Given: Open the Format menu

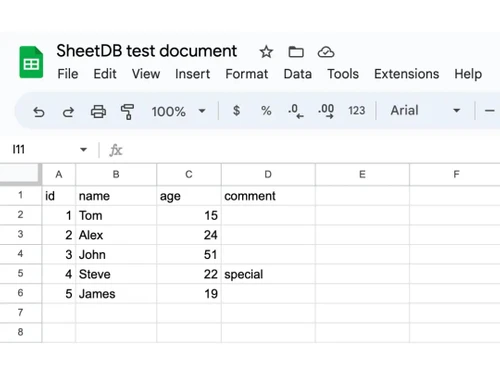Looking at the screenshot, I should tap(247, 74).
